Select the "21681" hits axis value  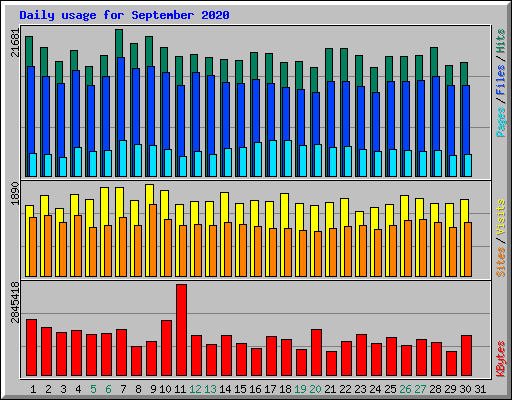[x=16, y=43]
